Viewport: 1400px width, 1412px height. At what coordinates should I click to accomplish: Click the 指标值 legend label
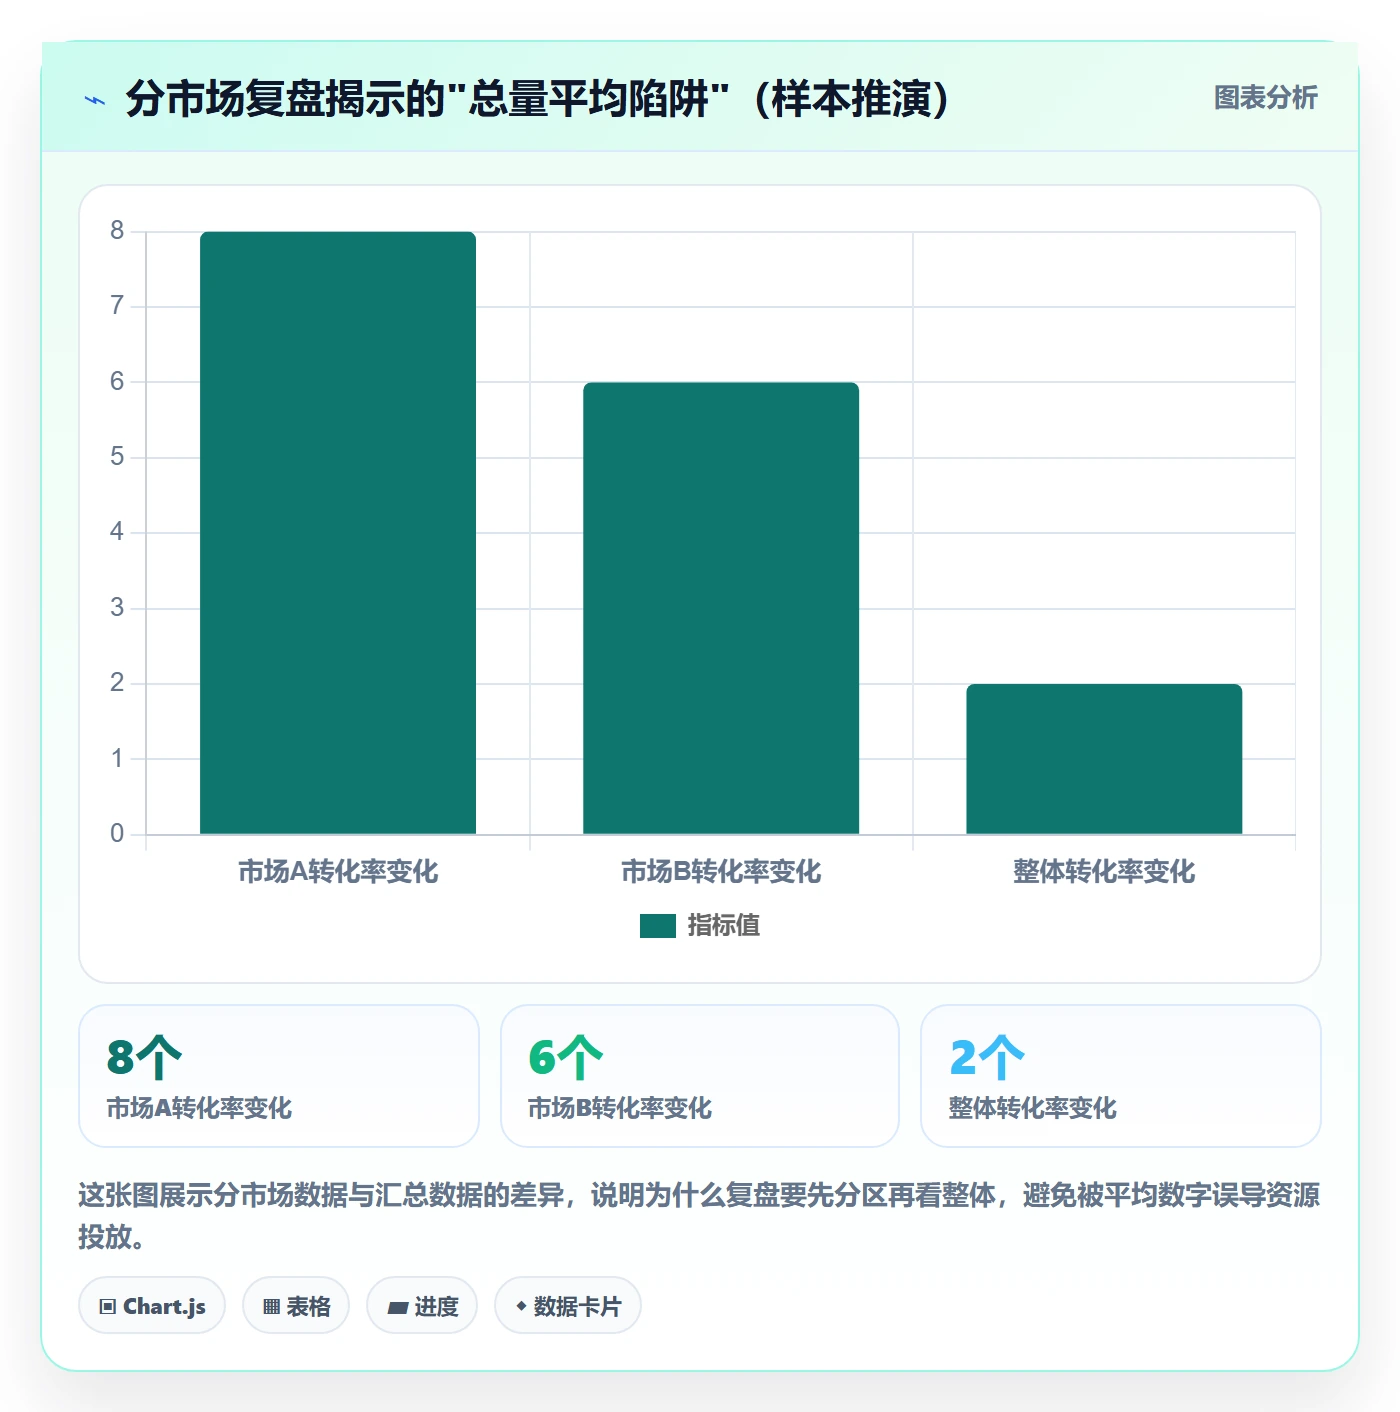pyautogui.click(x=724, y=926)
